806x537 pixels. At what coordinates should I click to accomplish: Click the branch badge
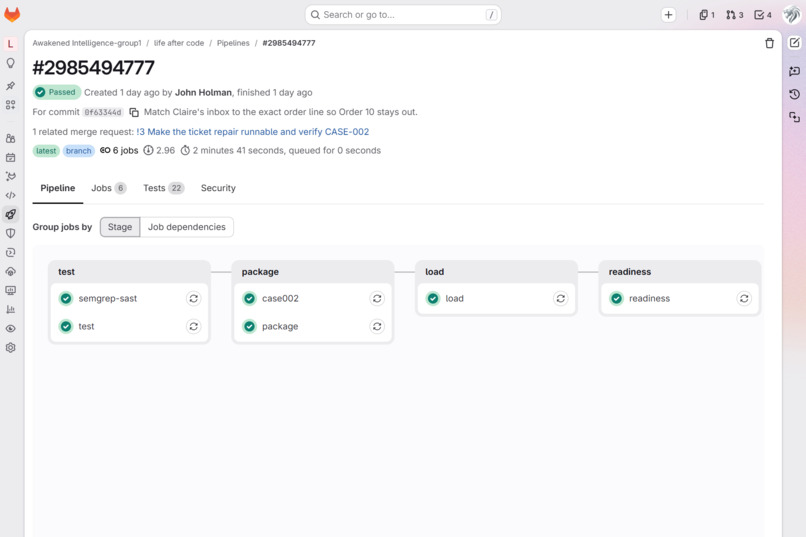coord(78,151)
